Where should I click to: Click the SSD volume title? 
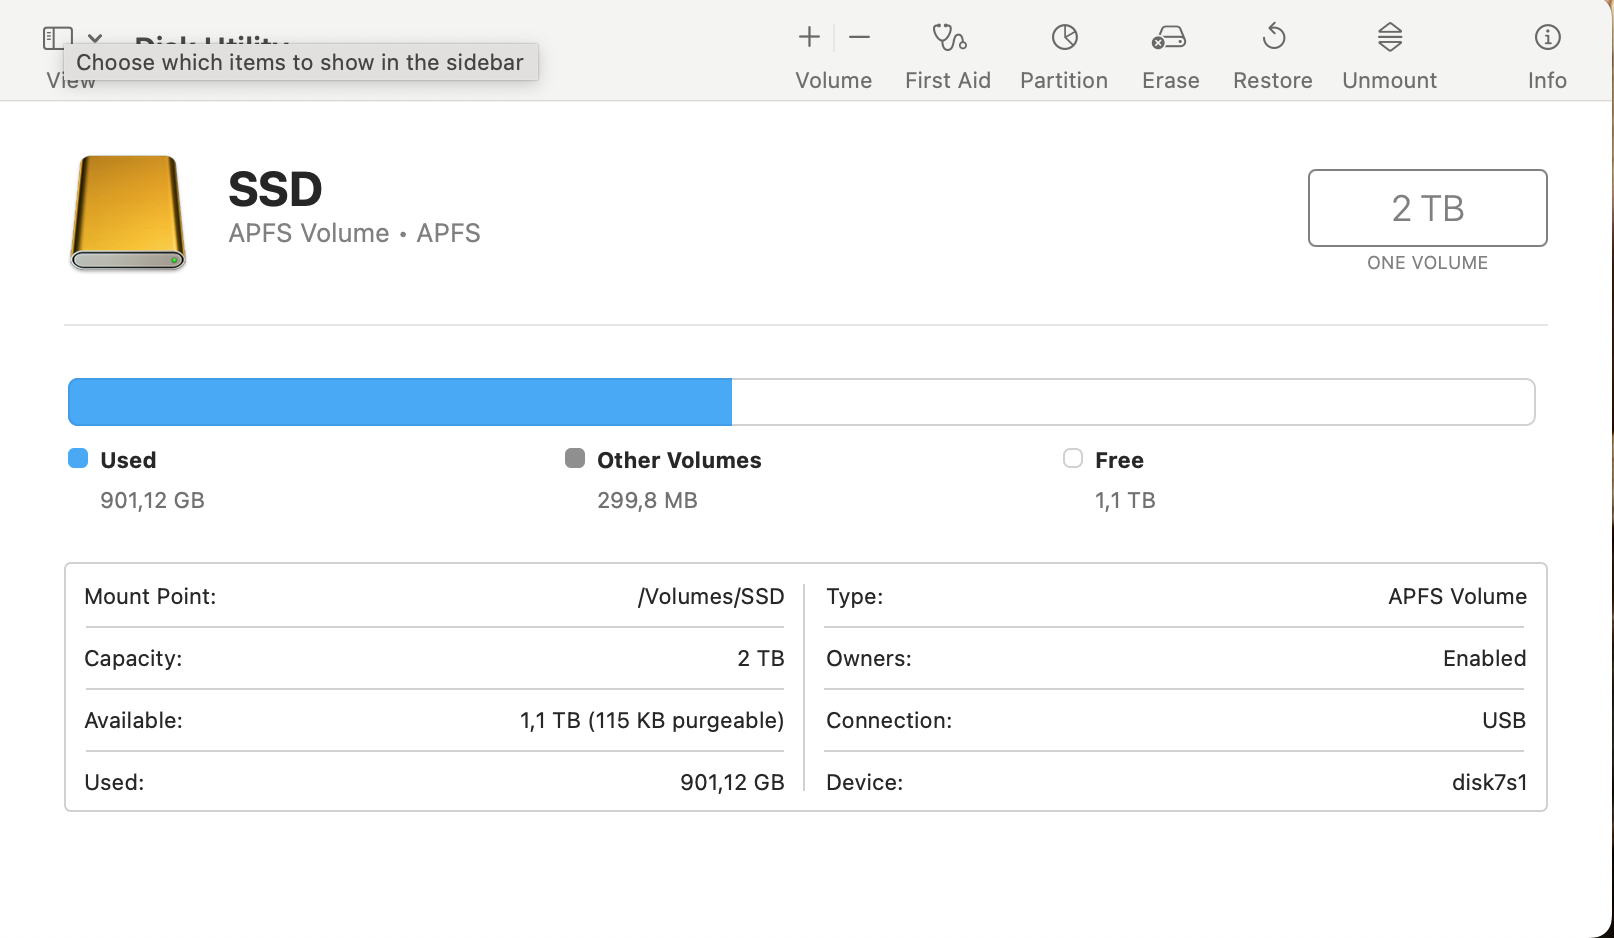pyautogui.click(x=275, y=189)
